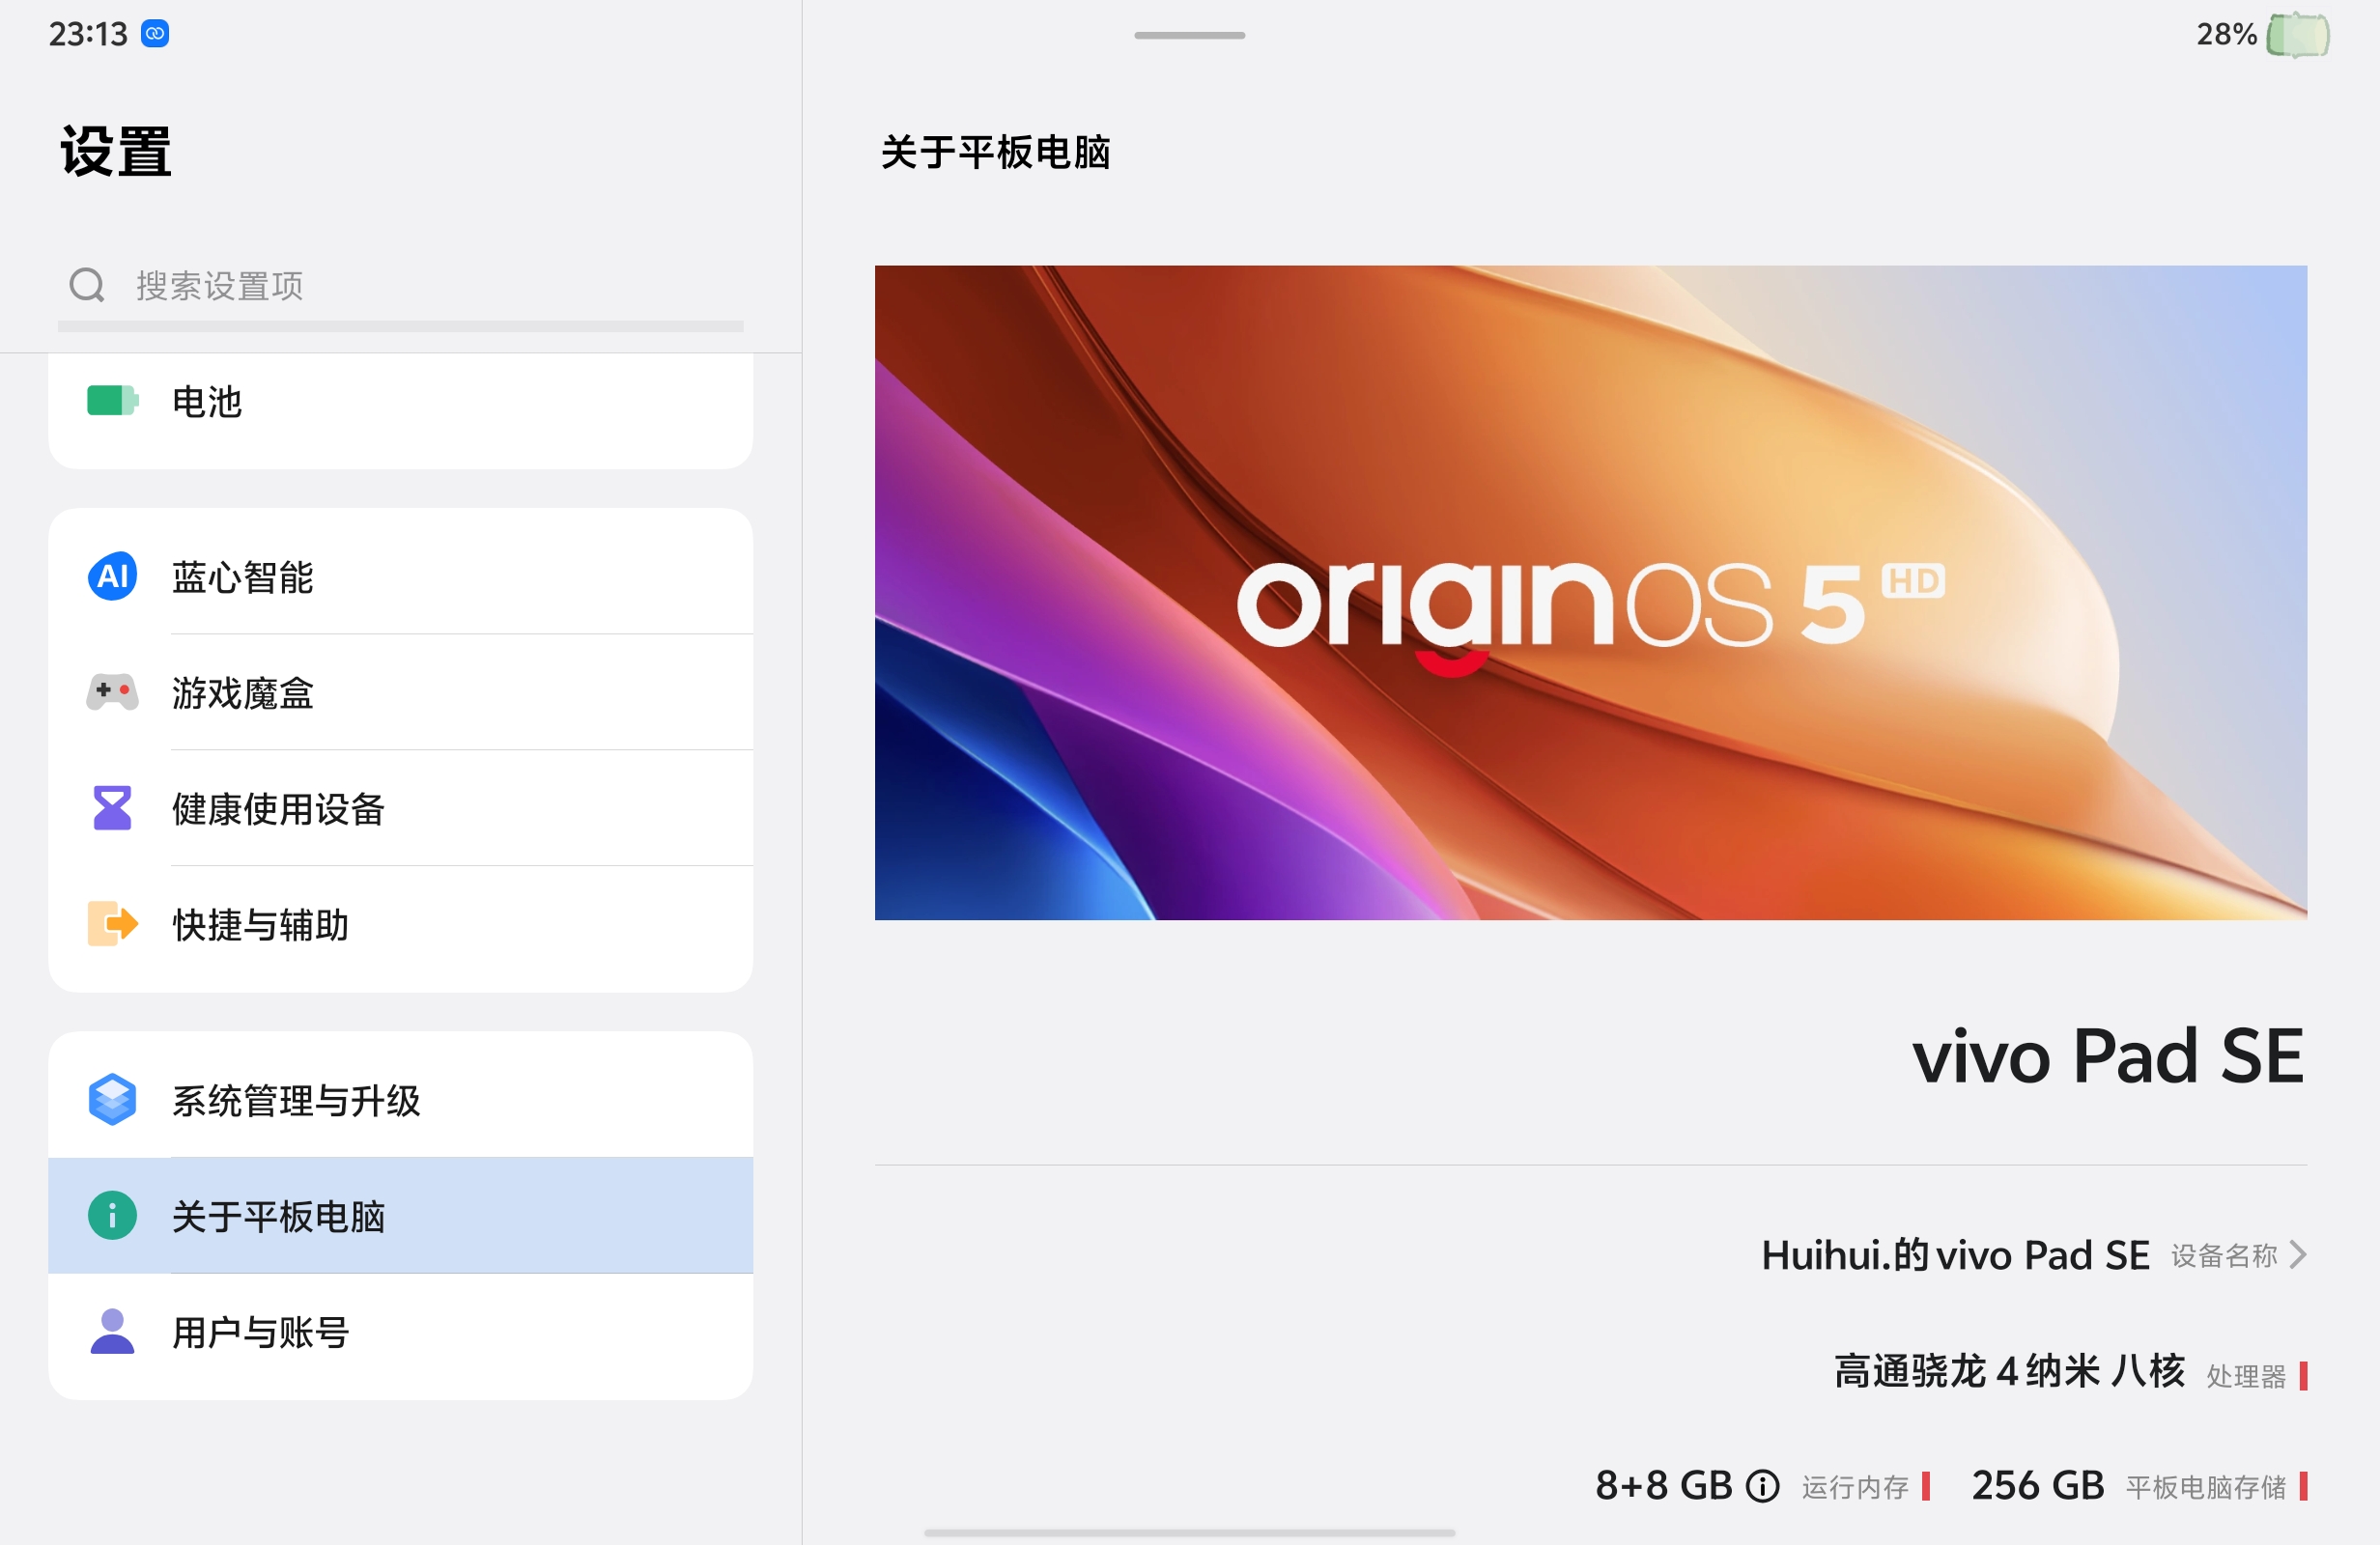The width and height of the screenshot is (2380, 1545).
Task: Tap the 运行内存 label
Action: (1855, 1487)
